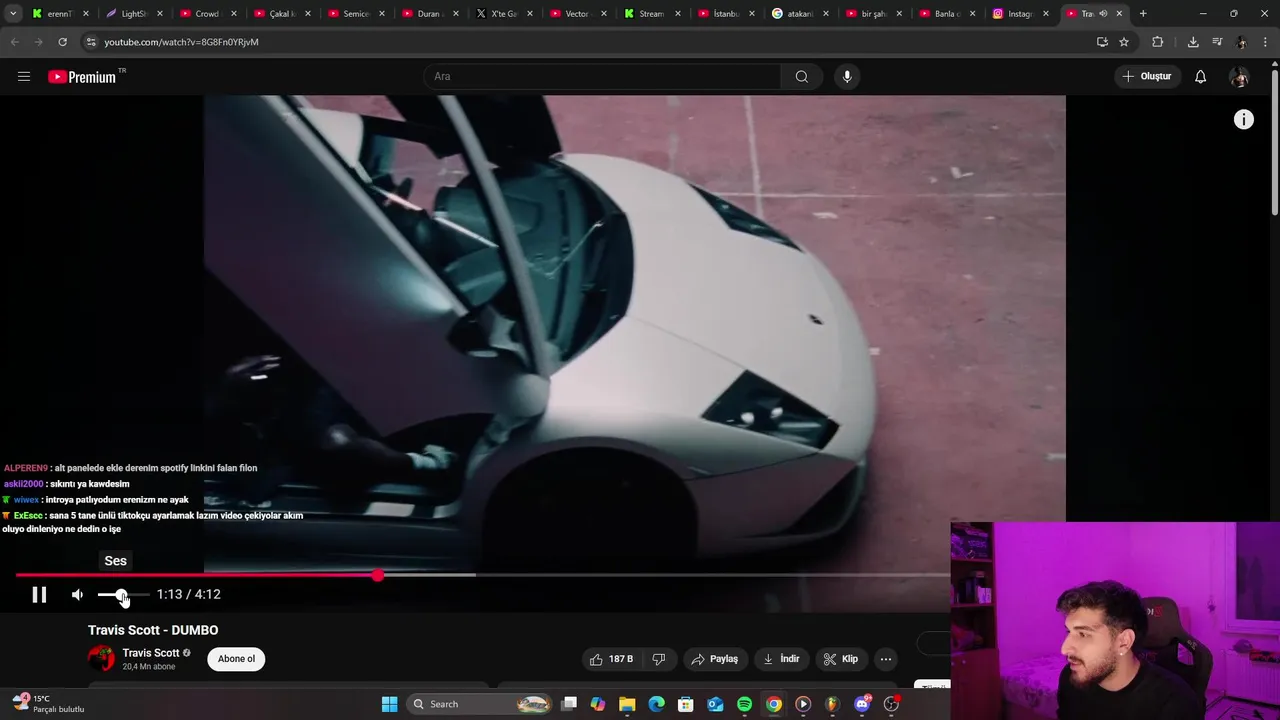Click the video title 'Travis Scott - DUMBO'
1280x720 pixels.
pyautogui.click(x=153, y=630)
